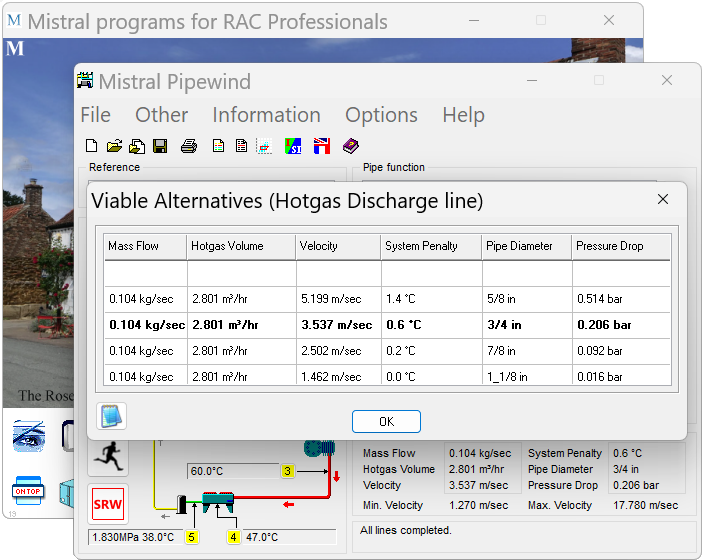This screenshot has height=560, width=702.
Task: Click the System Penalty column header
Action: [432, 246]
